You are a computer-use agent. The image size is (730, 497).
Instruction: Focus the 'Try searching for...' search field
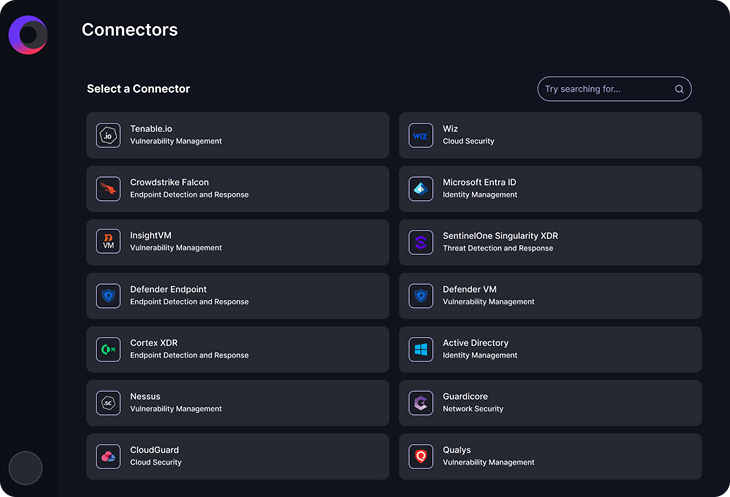pyautogui.click(x=614, y=89)
